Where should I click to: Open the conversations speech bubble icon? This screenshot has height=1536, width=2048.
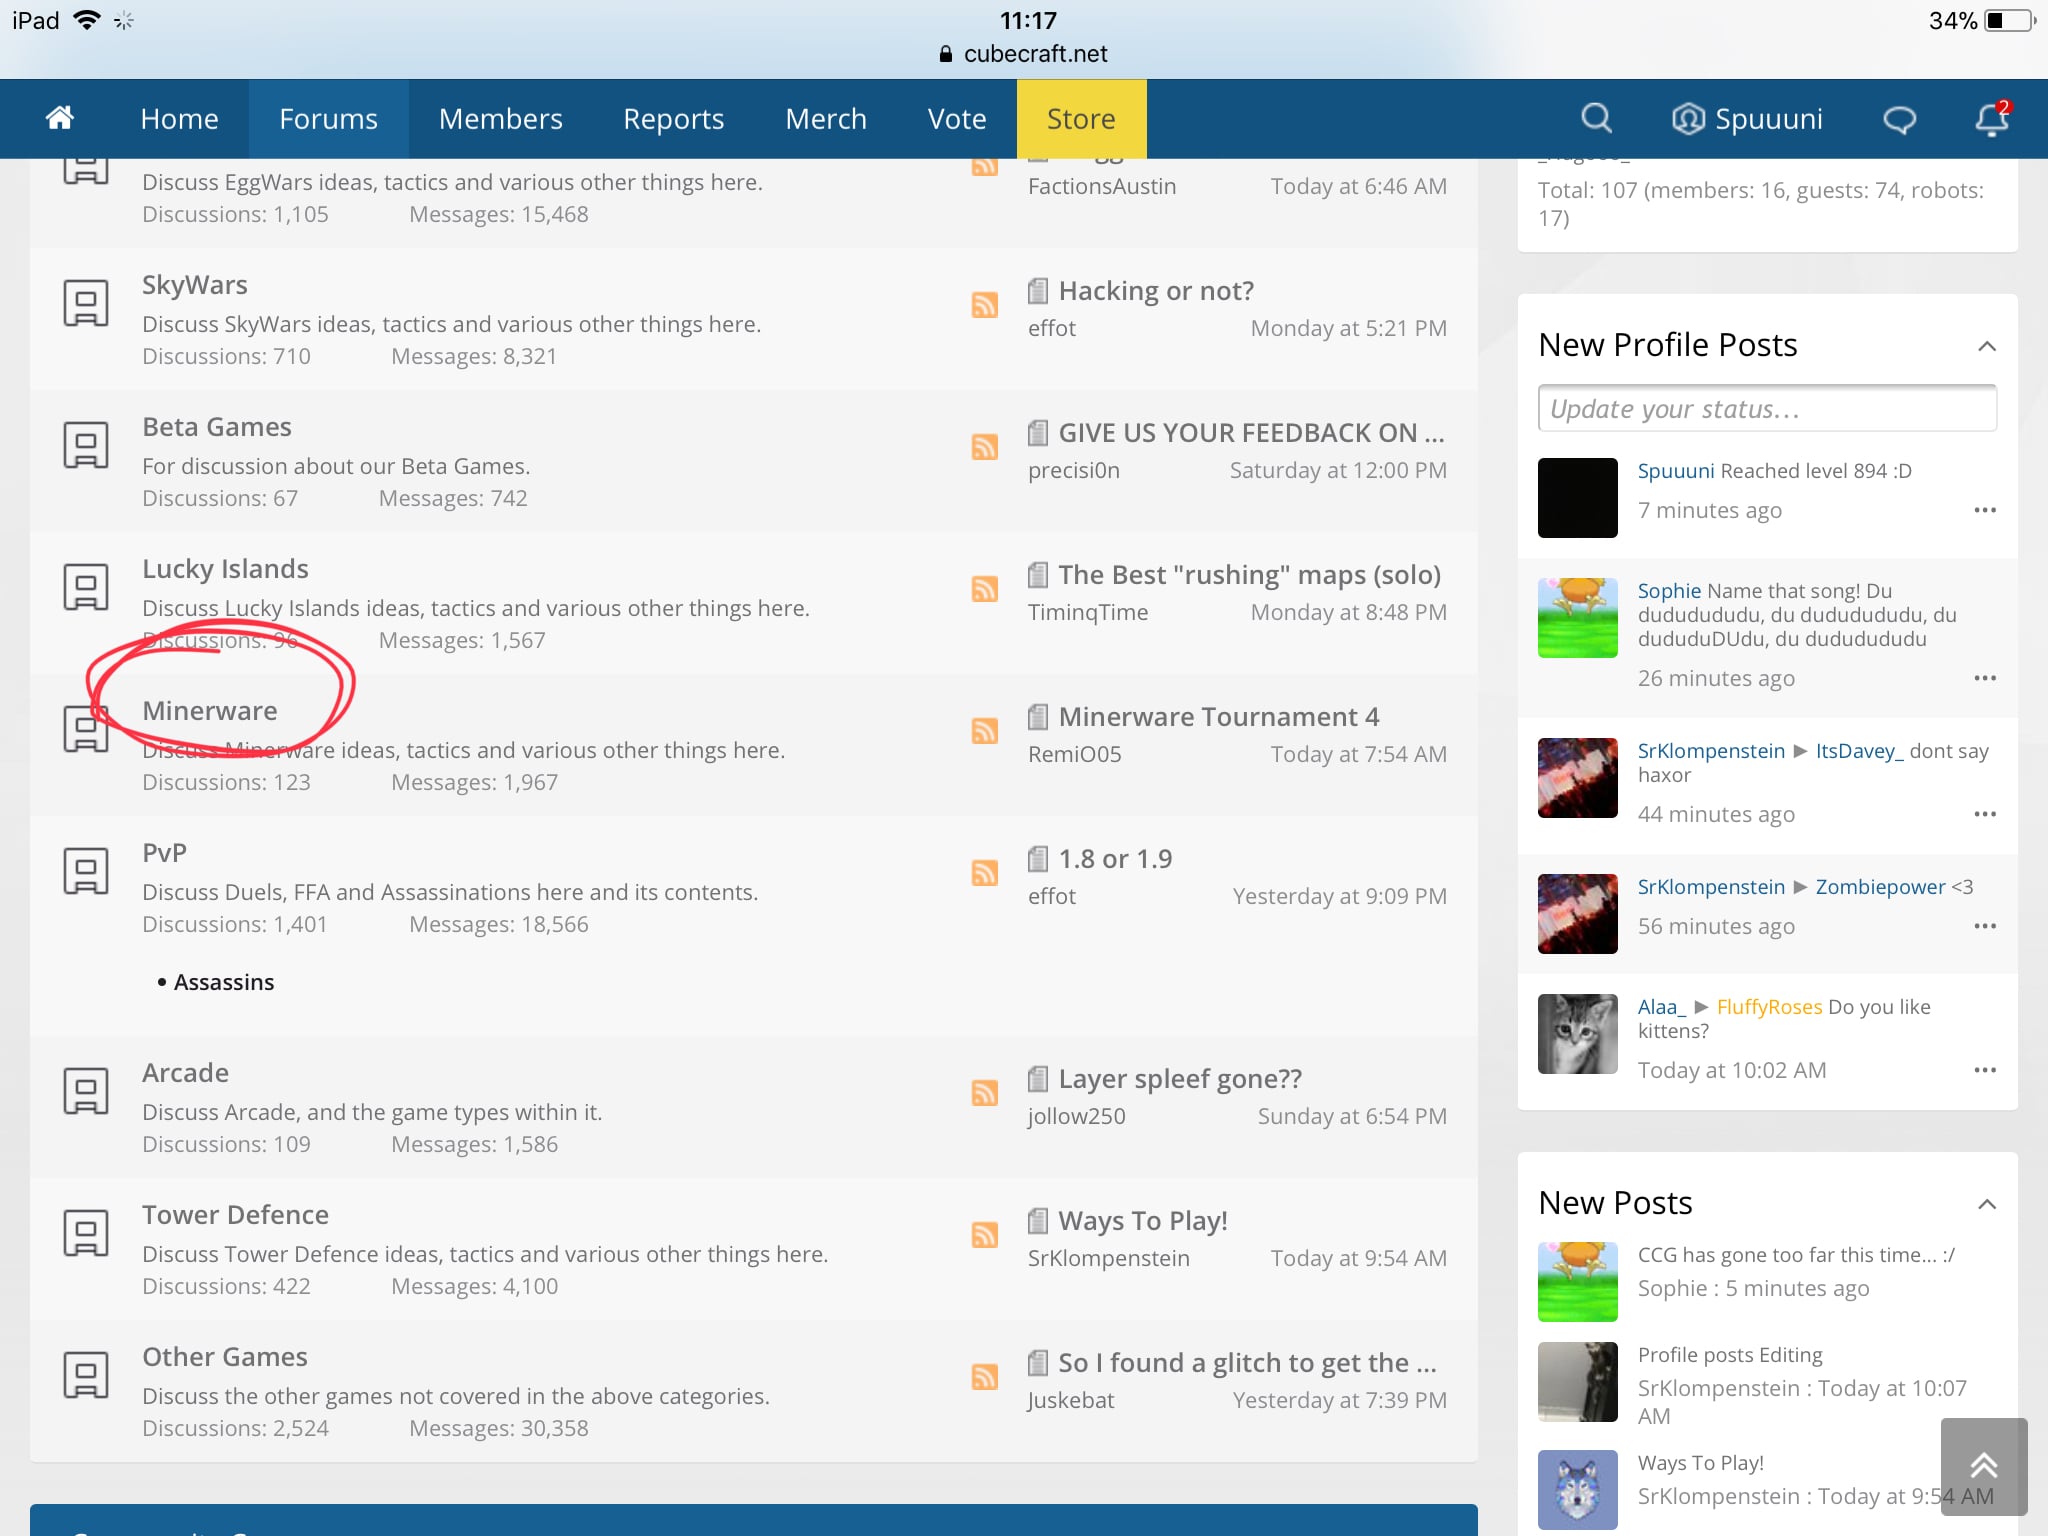[x=1899, y=120]
